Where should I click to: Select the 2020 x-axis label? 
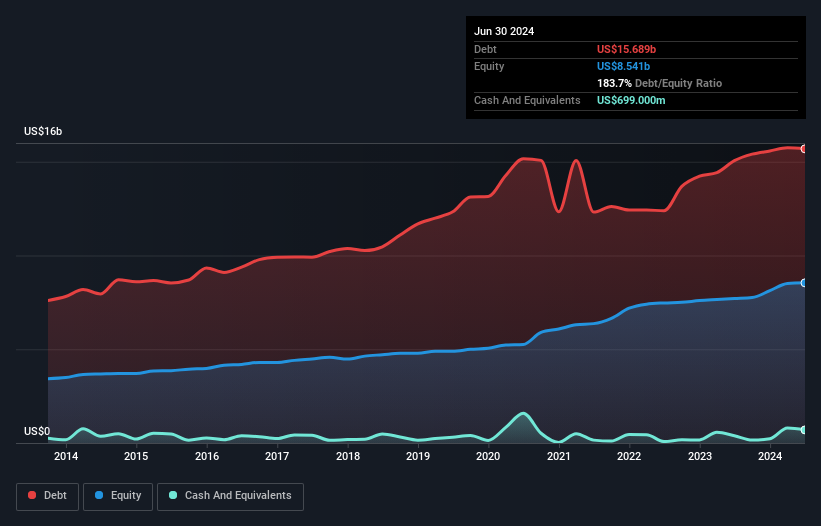pos(488,456)
